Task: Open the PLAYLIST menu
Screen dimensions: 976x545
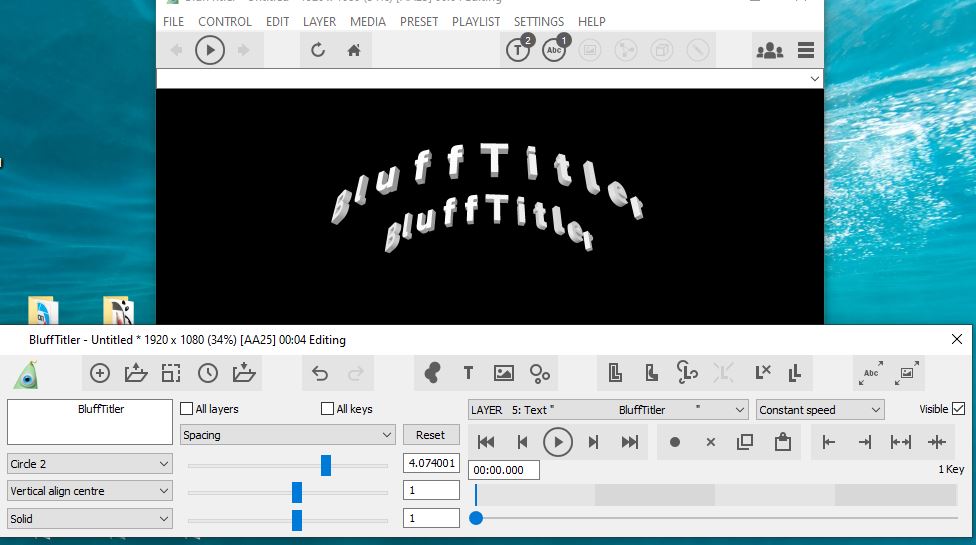Action: pos(476,22)
